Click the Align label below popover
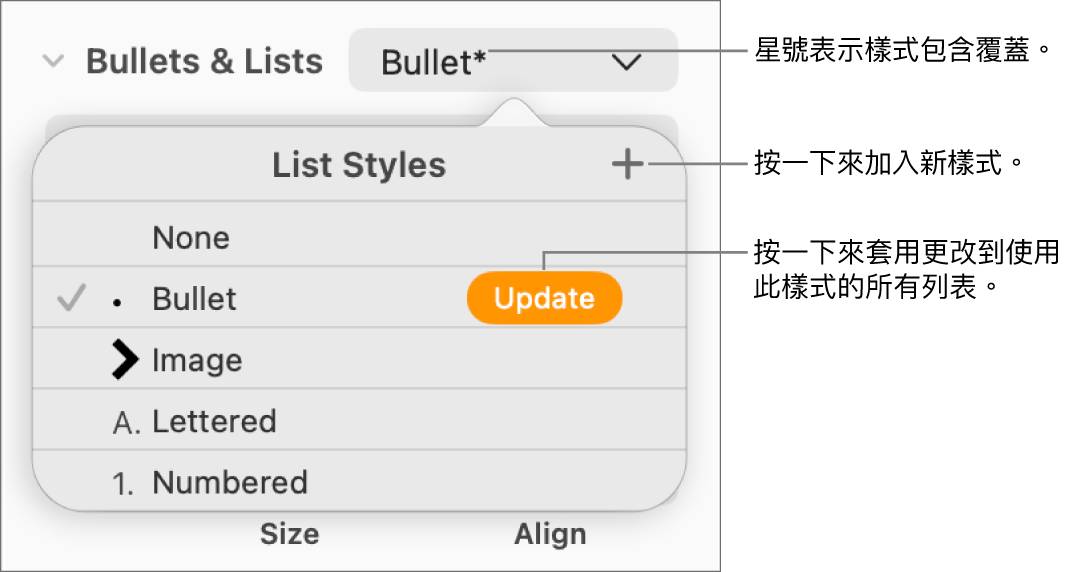Image resolution: width=1077 pixels, height=572 pixels. [550, 535]
